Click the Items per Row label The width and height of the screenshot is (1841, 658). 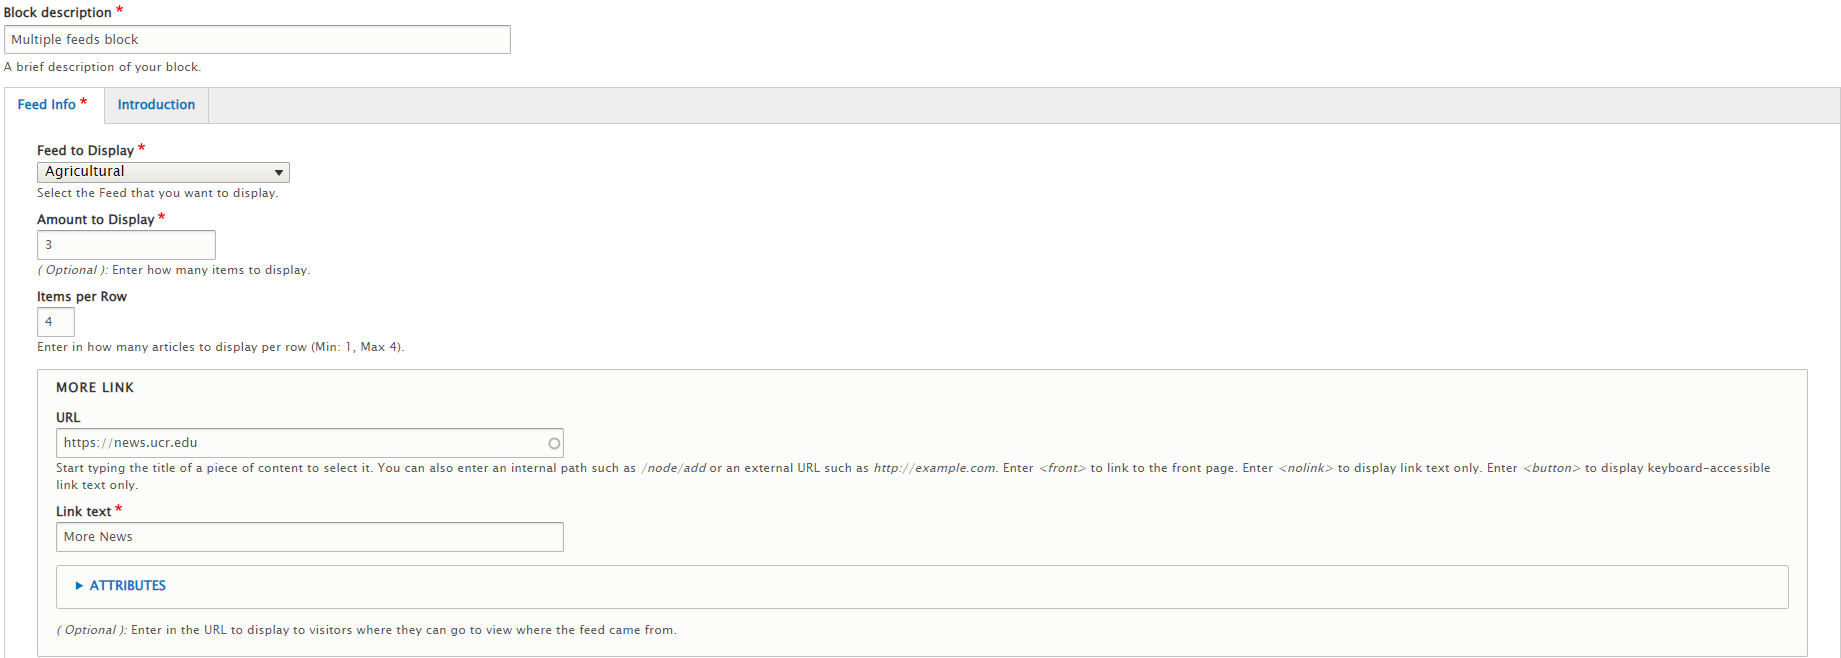point(82,296)
